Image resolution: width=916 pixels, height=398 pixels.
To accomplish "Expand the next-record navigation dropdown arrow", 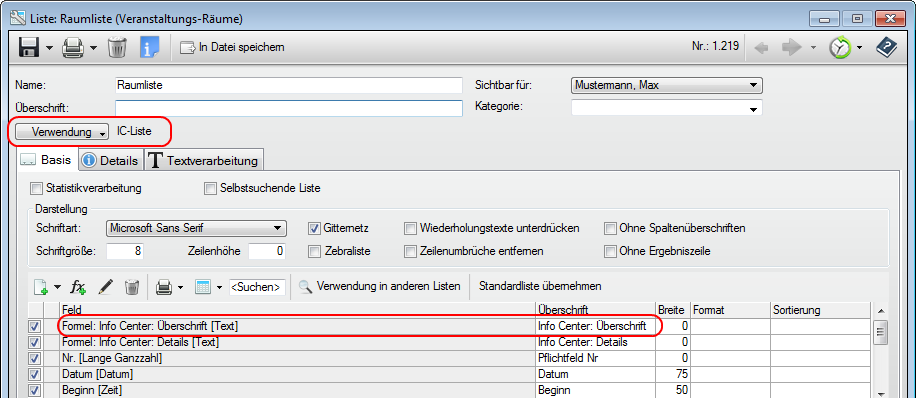I will pos(813,48).
